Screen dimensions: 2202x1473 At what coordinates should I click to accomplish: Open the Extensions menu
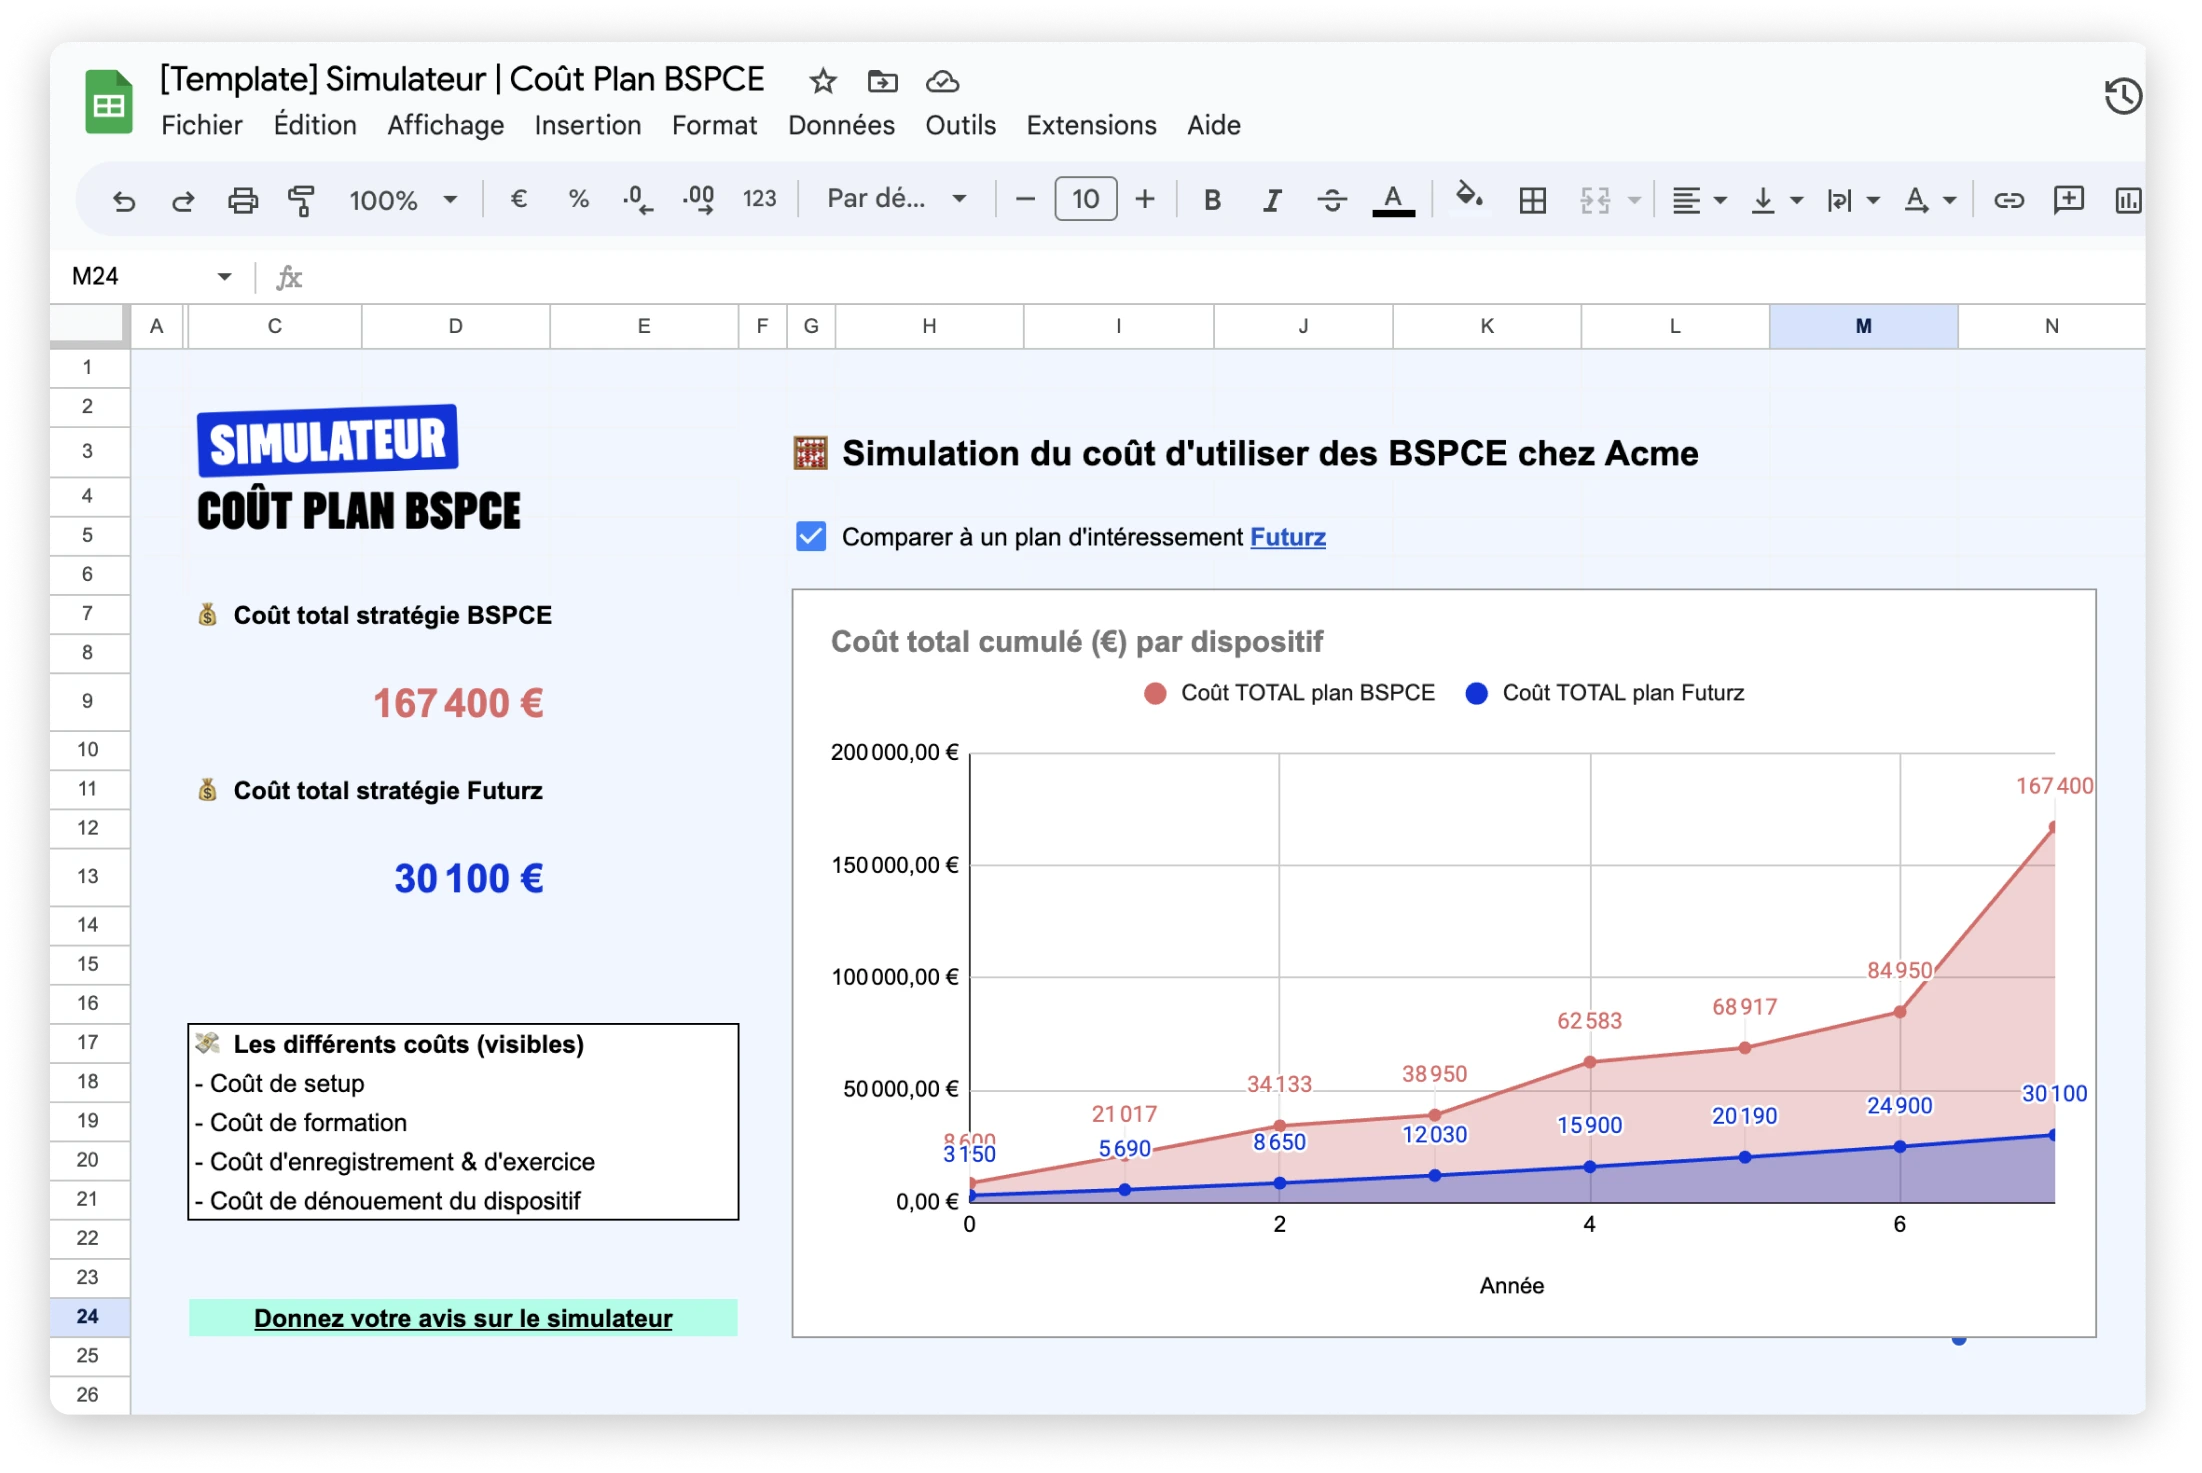pyautogui.click(x=1091, y=125)
